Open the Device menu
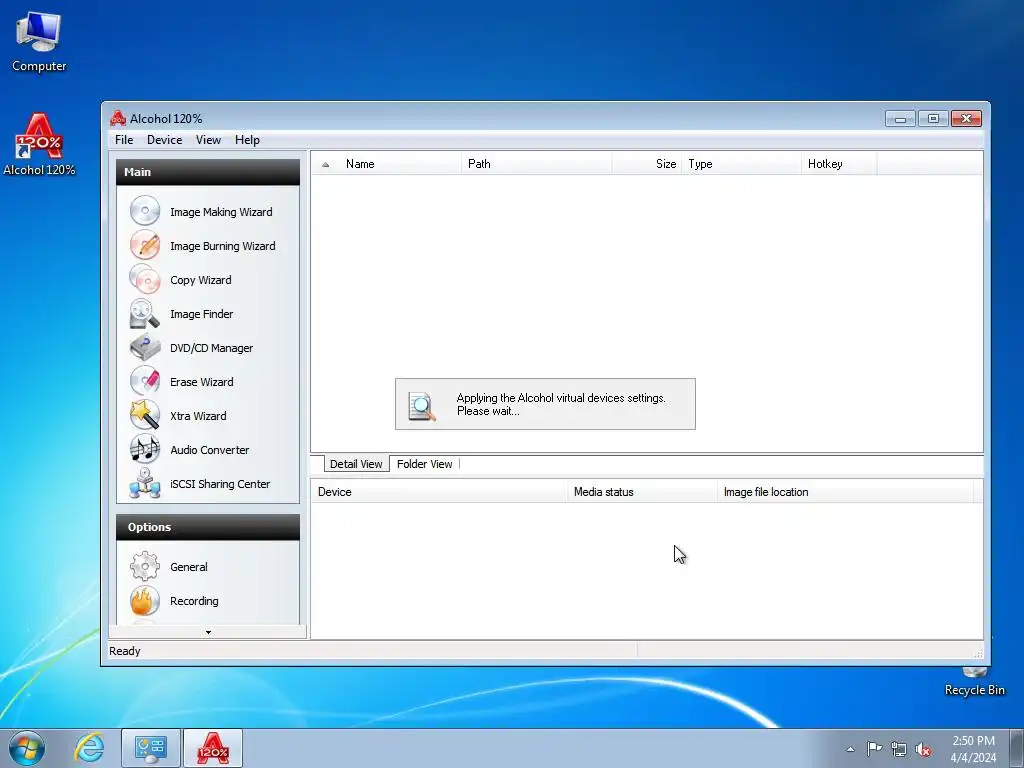 pos(165,140)
